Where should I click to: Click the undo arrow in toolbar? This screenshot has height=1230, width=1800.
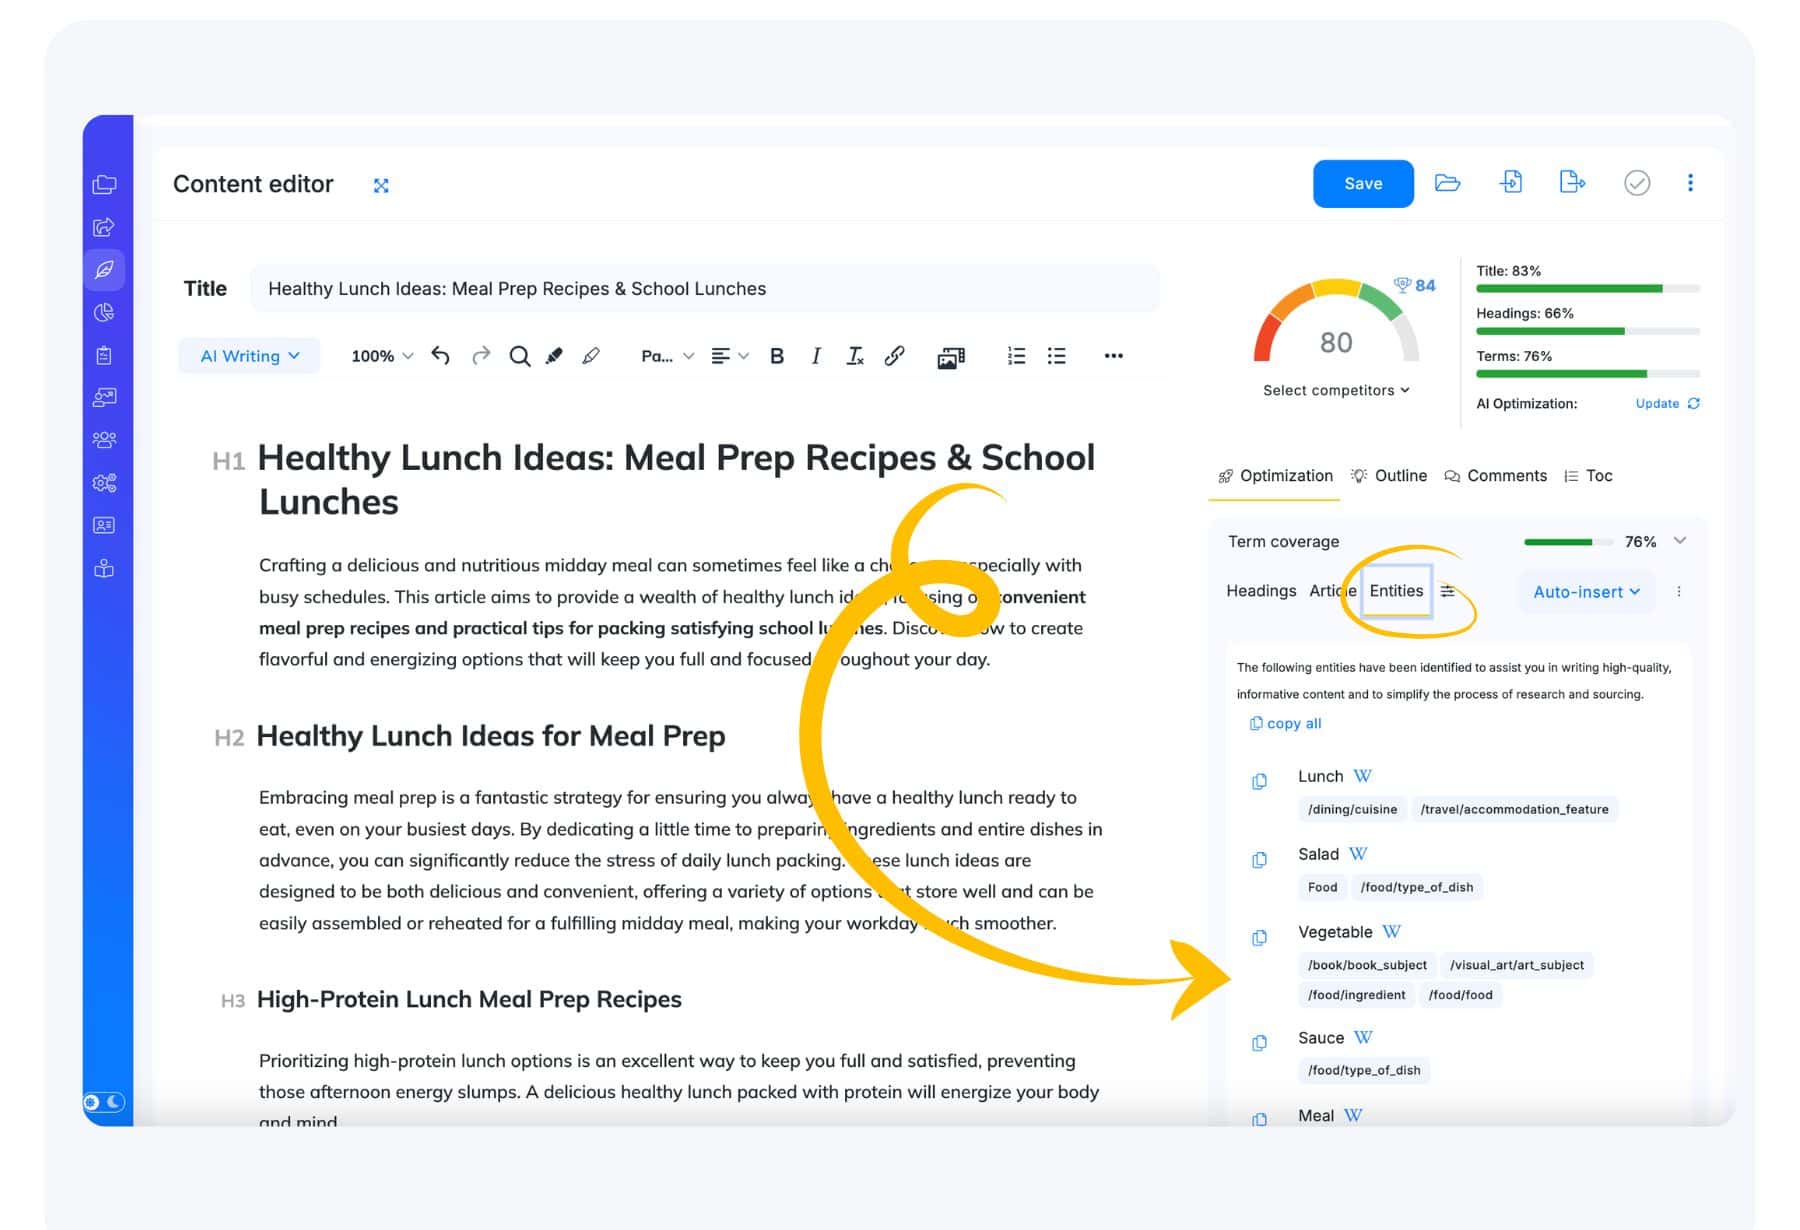[440, 356]
